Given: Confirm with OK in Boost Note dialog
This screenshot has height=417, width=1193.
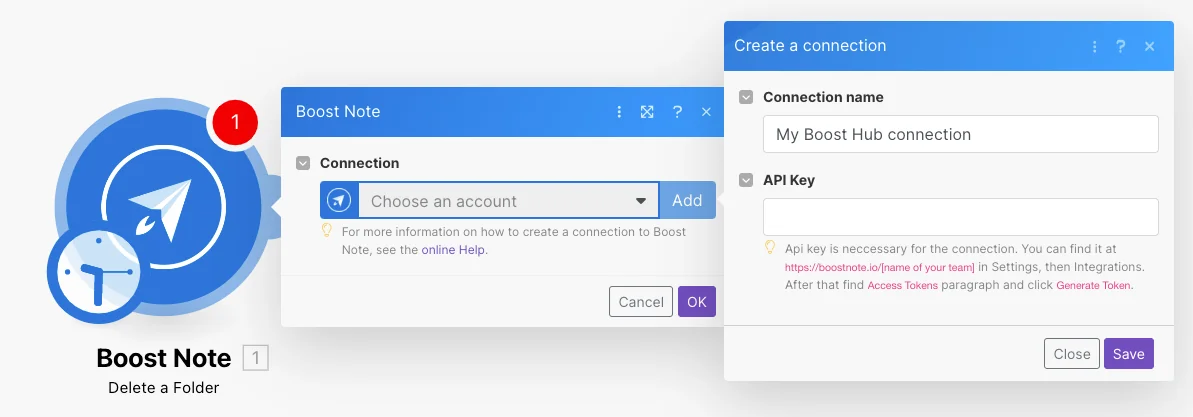Looking at the screenshot, I should [x=697, y=301].
